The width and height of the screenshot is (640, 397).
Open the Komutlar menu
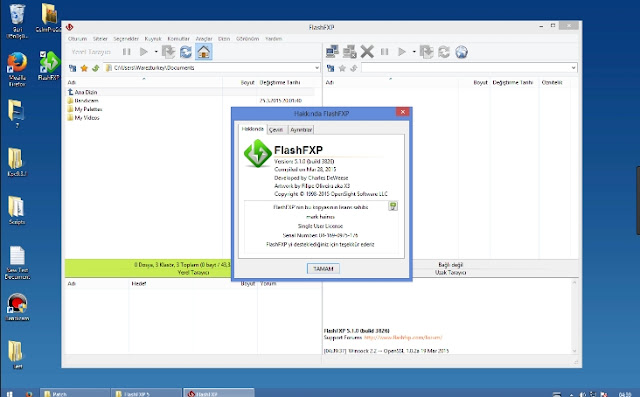click(x=178, y=39)
